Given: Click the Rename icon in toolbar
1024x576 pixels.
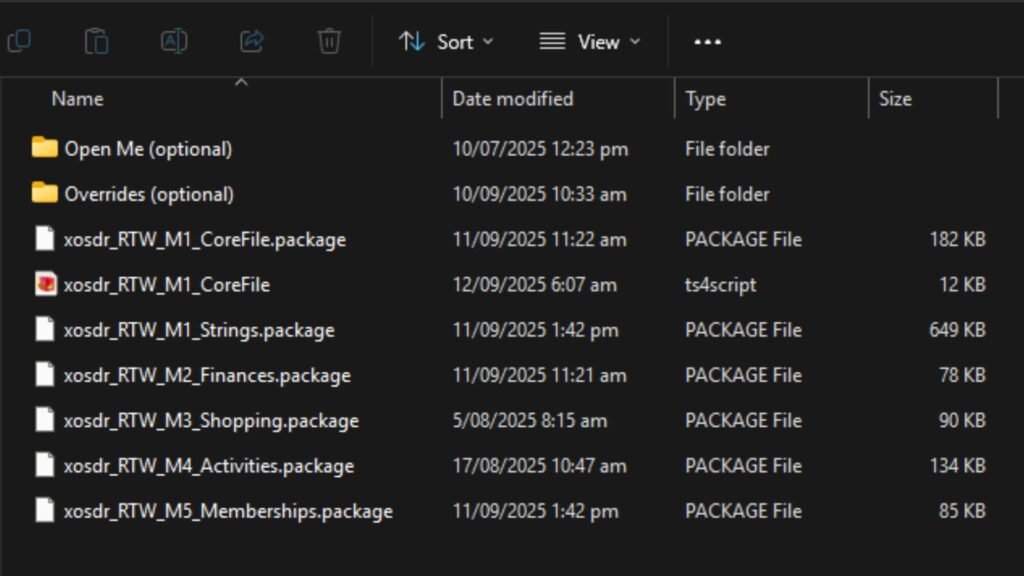Looking at the screenshot, I should 174,41.
